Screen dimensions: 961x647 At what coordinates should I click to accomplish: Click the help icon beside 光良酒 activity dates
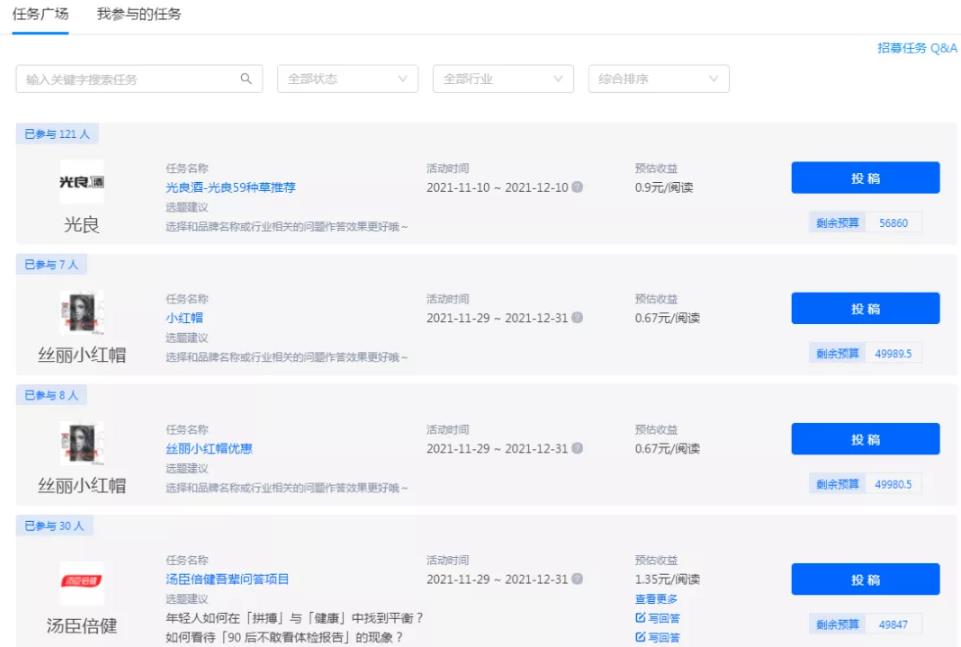tap(577, 189)
